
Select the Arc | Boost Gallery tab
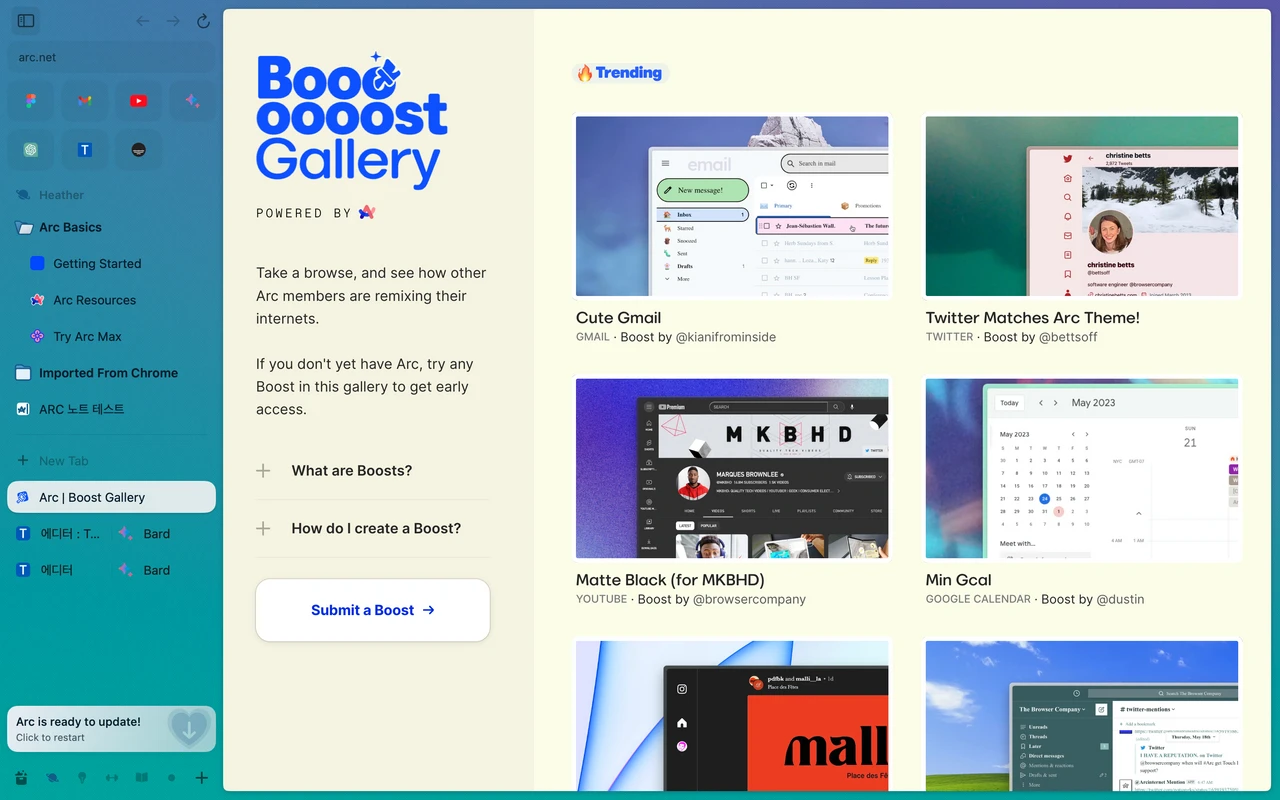click(112, 497)
